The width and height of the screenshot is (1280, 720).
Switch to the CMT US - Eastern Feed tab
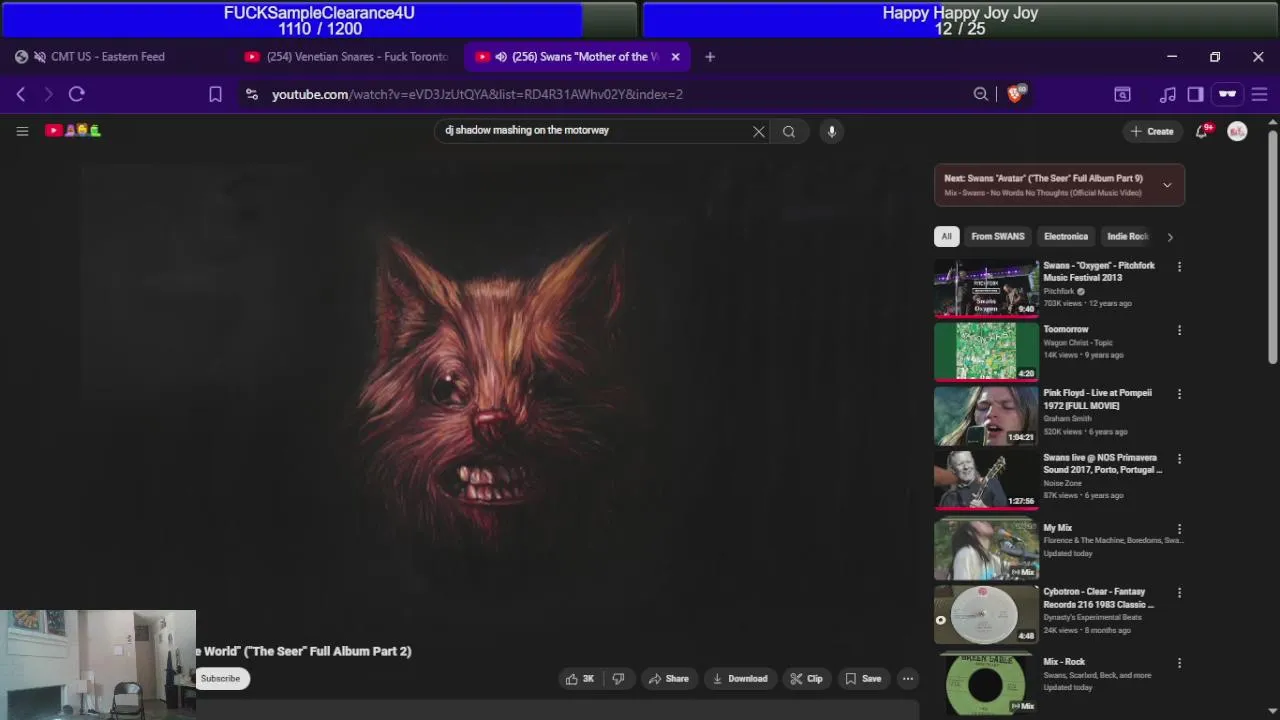108,57
